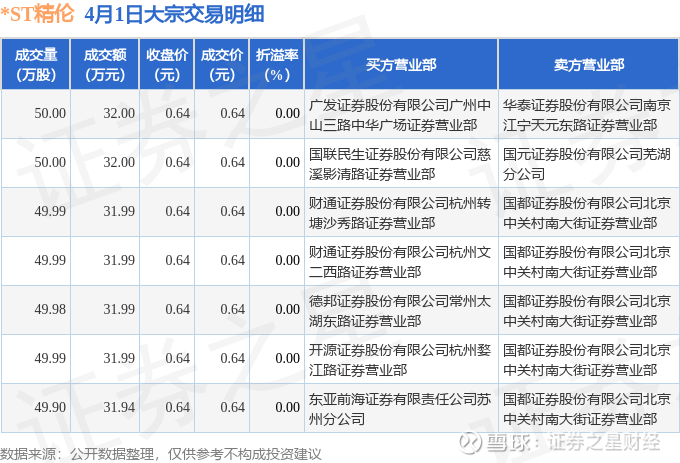Select the 成交量(万股) column header
The height and width of the screenshot is (463, 680).
pyautogui.click(x=36, y=64)
